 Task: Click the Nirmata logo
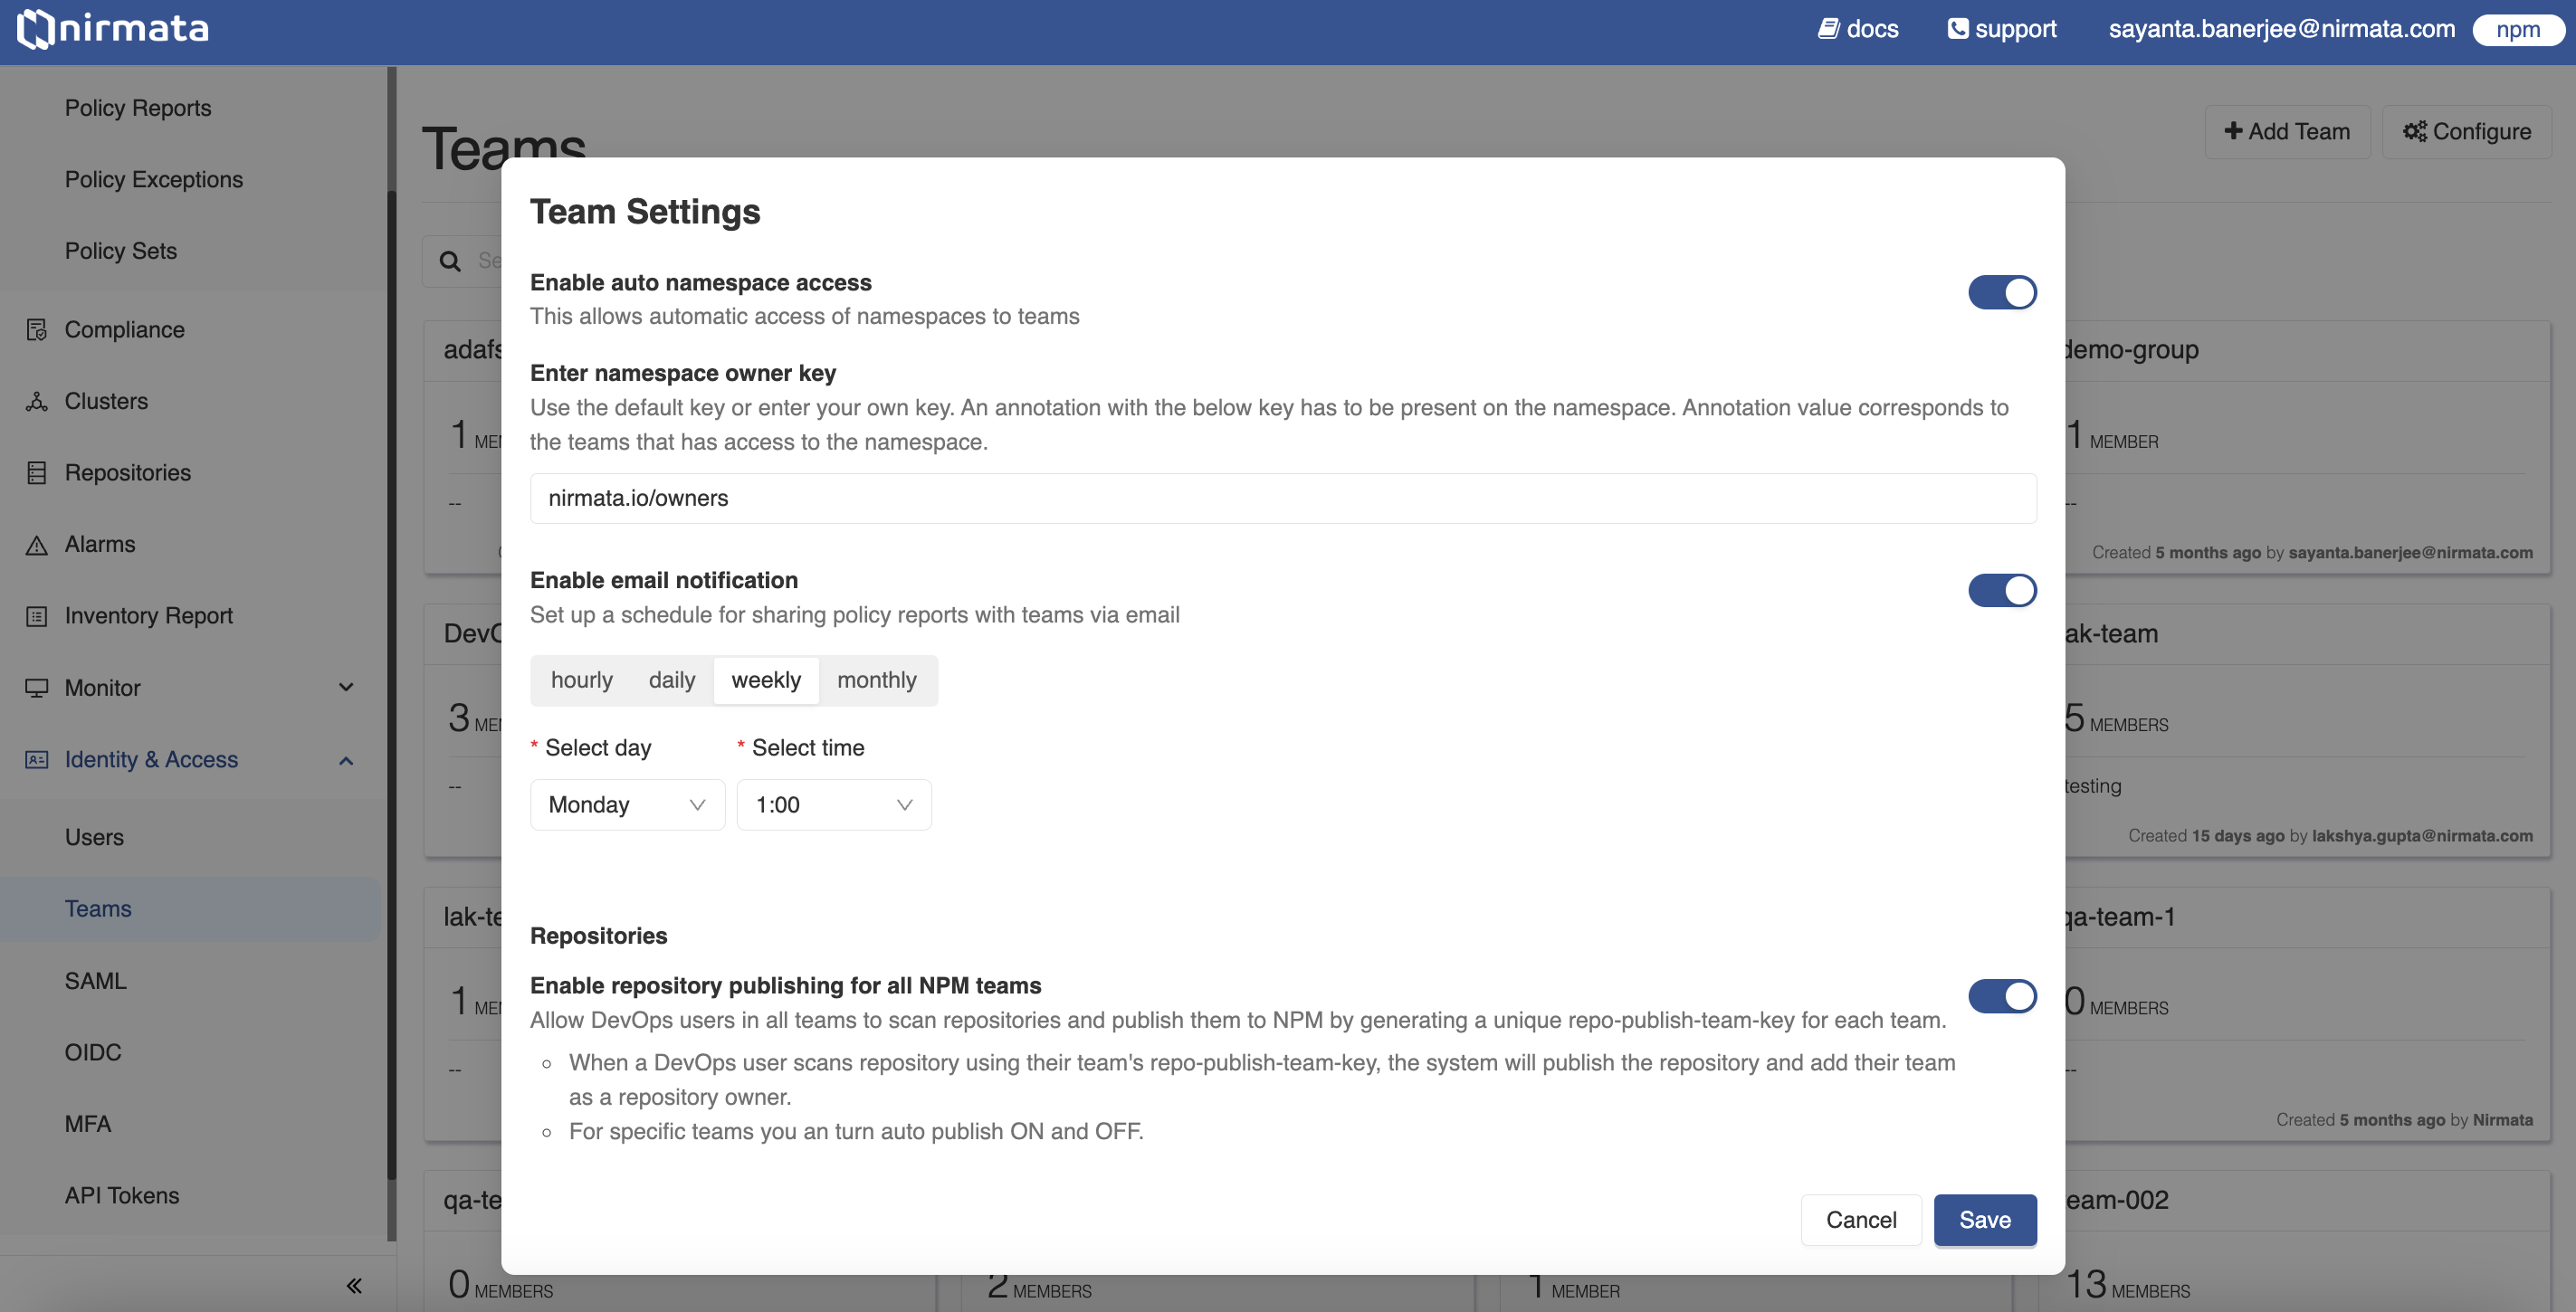click(x=113, y=29)
